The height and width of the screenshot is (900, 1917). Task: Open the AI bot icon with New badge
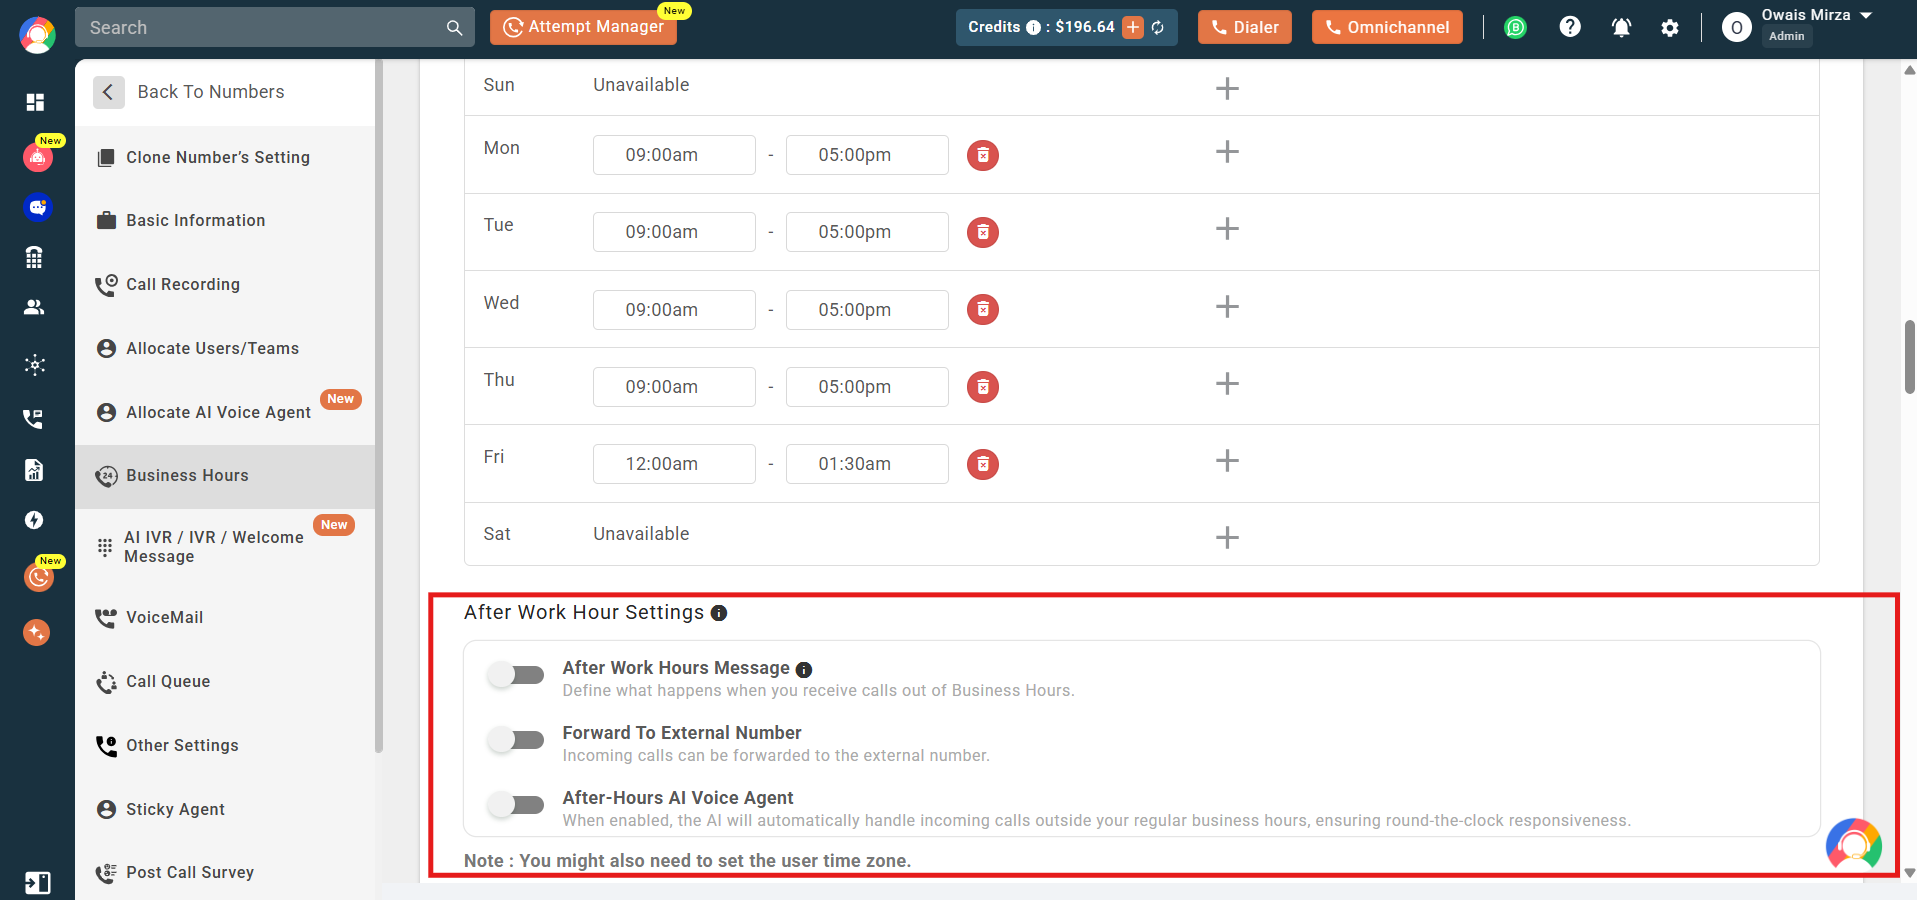click(38, 157)
